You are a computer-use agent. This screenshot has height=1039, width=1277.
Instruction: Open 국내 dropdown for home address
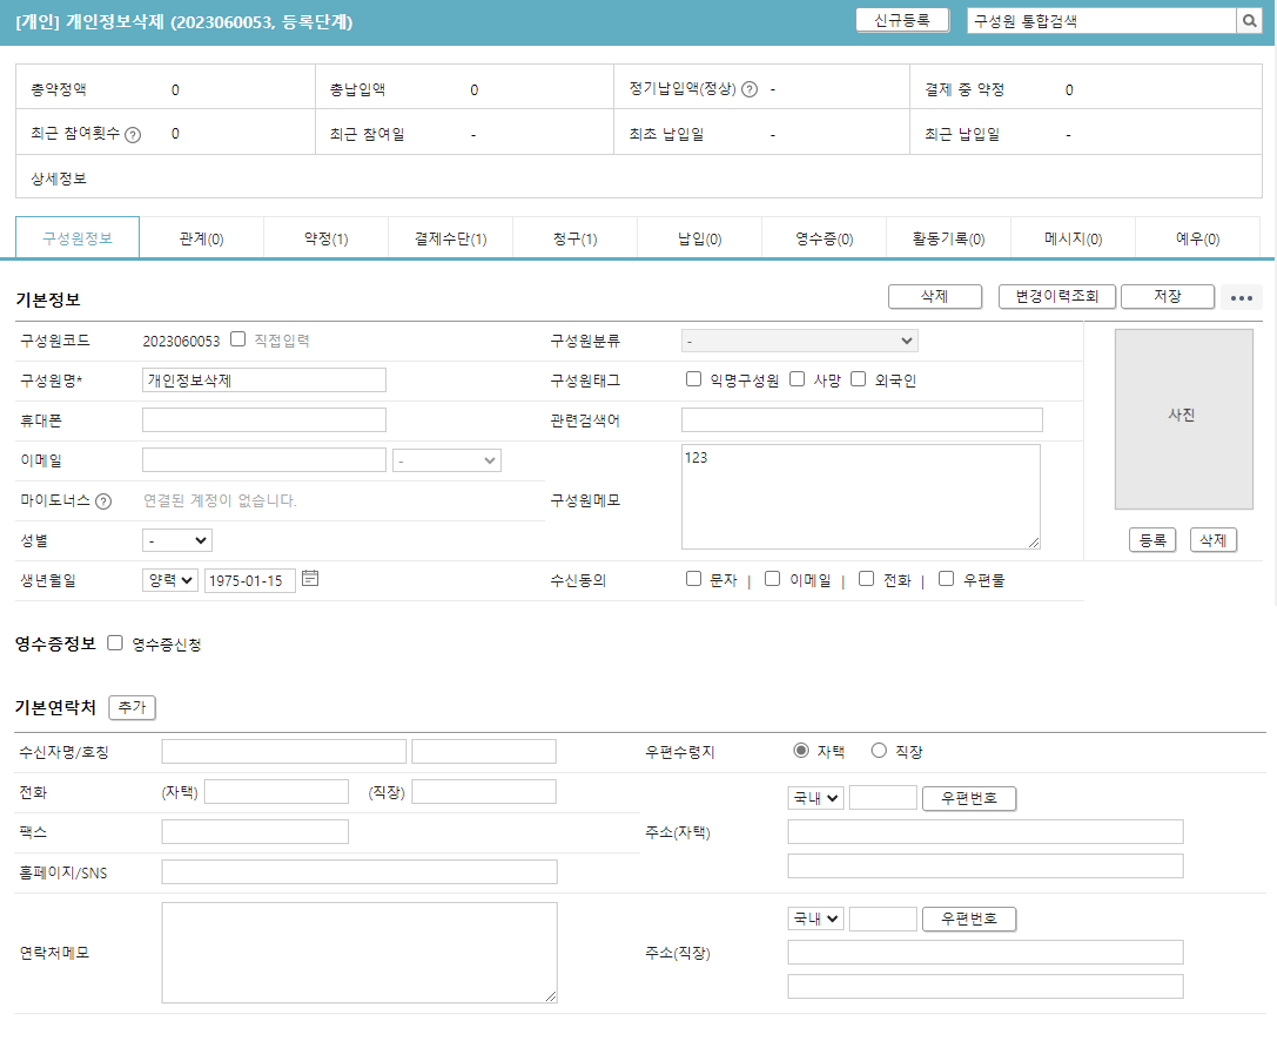(816, 798)
